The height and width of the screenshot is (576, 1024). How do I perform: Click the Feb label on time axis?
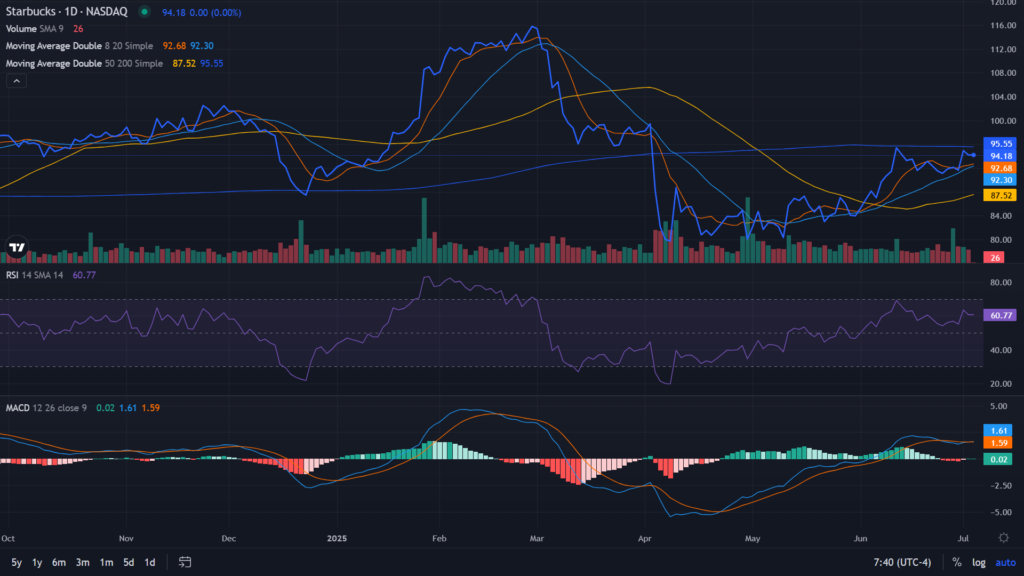[x=439, y=538]
